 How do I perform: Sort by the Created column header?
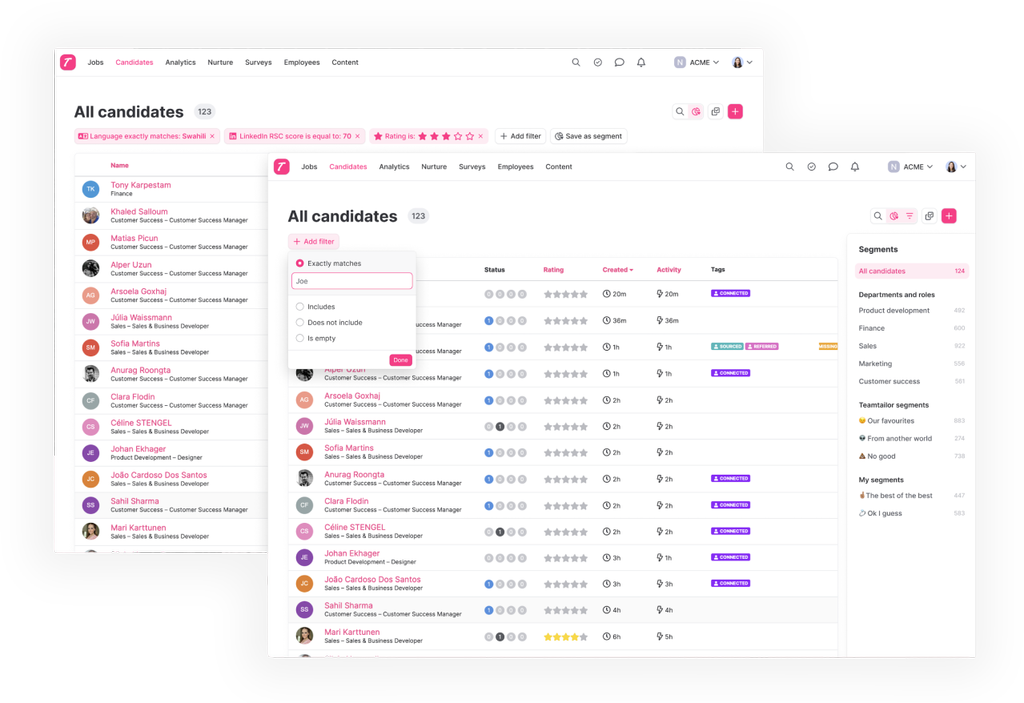pyautogui.click(x=617, y=270)
